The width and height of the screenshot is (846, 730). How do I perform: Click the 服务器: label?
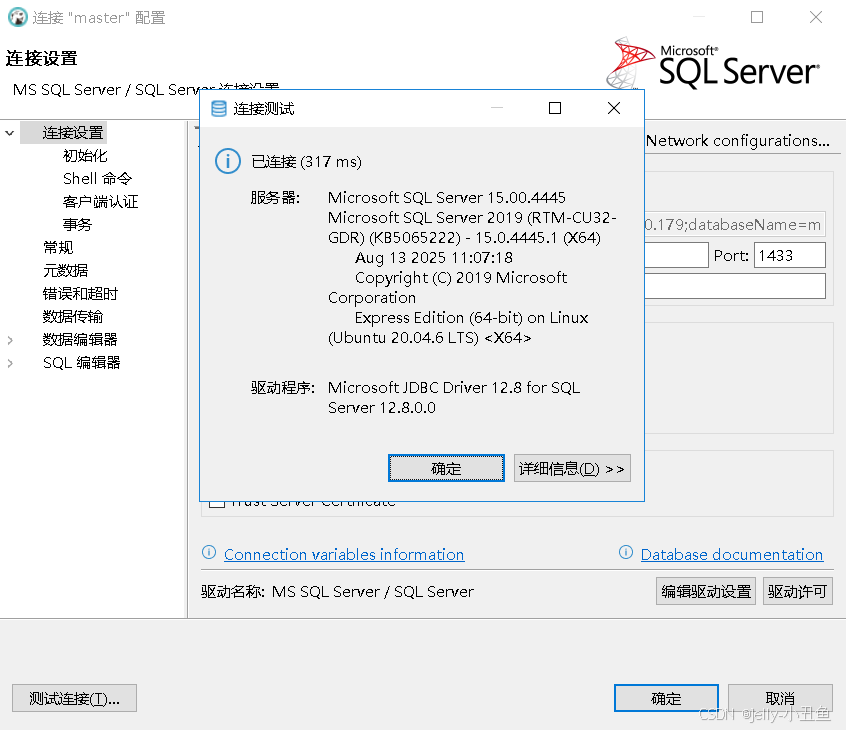click(275, 197)
